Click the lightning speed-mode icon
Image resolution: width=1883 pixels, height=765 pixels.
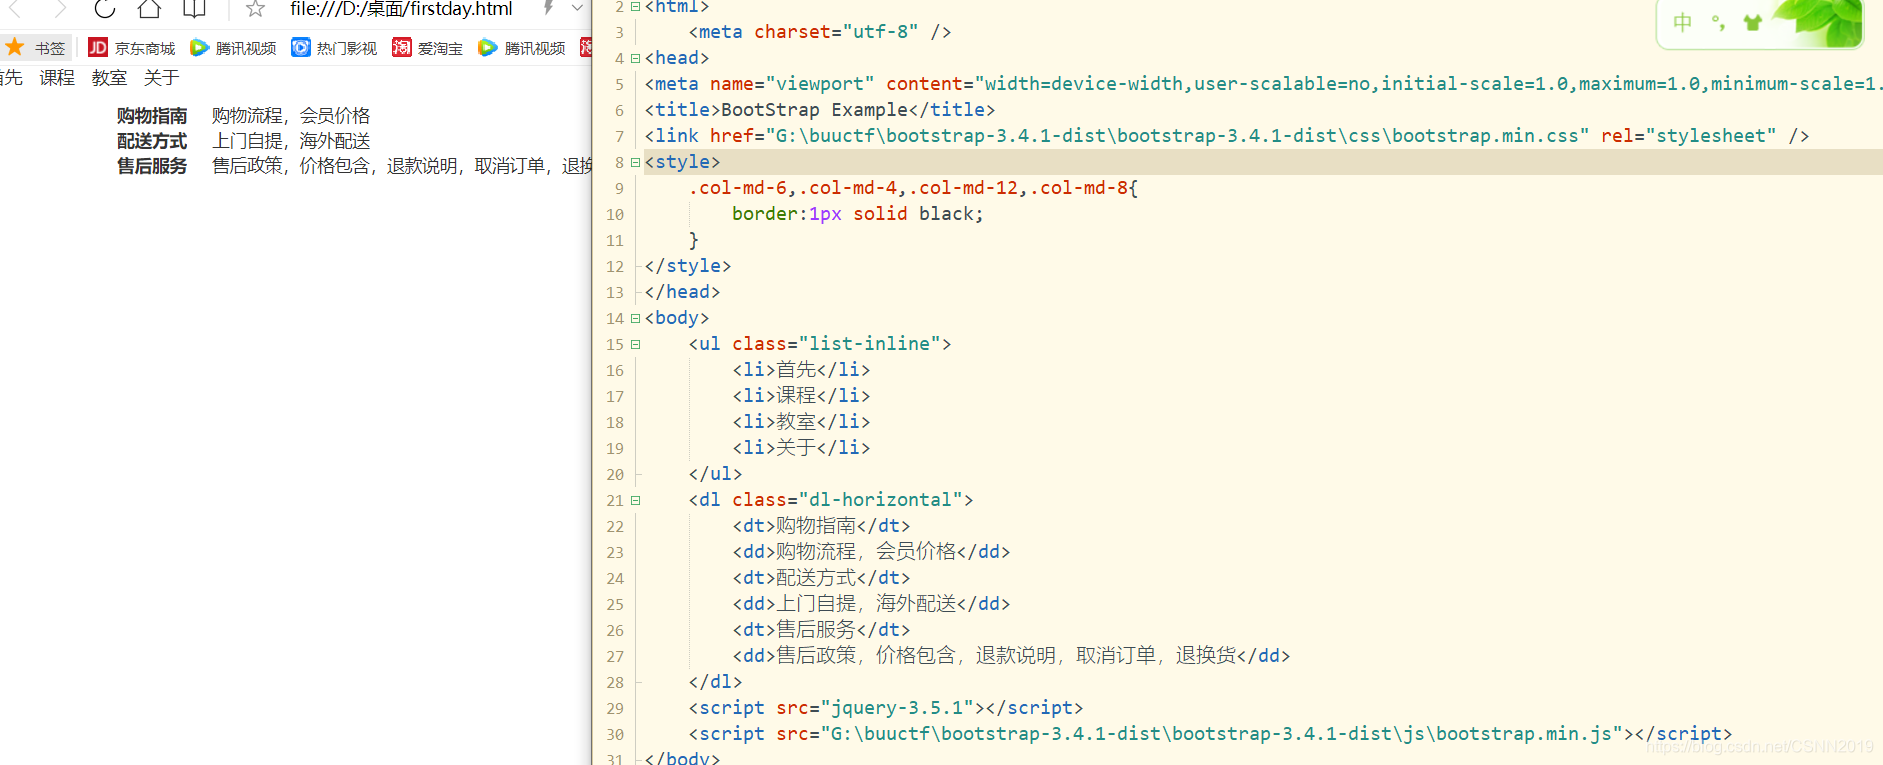[548, 8]
